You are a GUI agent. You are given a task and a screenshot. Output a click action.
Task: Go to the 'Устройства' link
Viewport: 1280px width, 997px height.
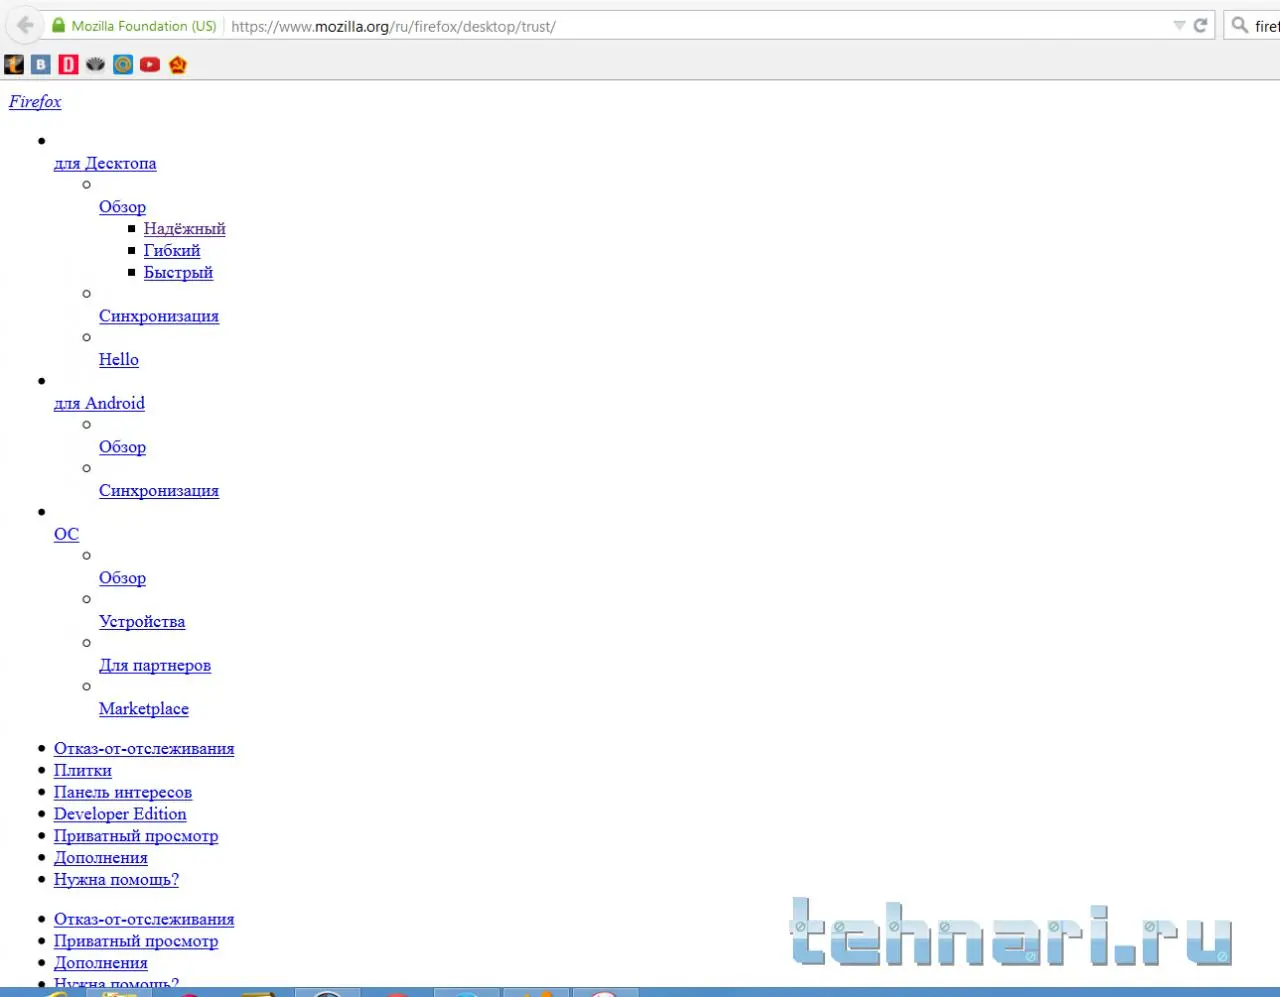tap(142, 622)
